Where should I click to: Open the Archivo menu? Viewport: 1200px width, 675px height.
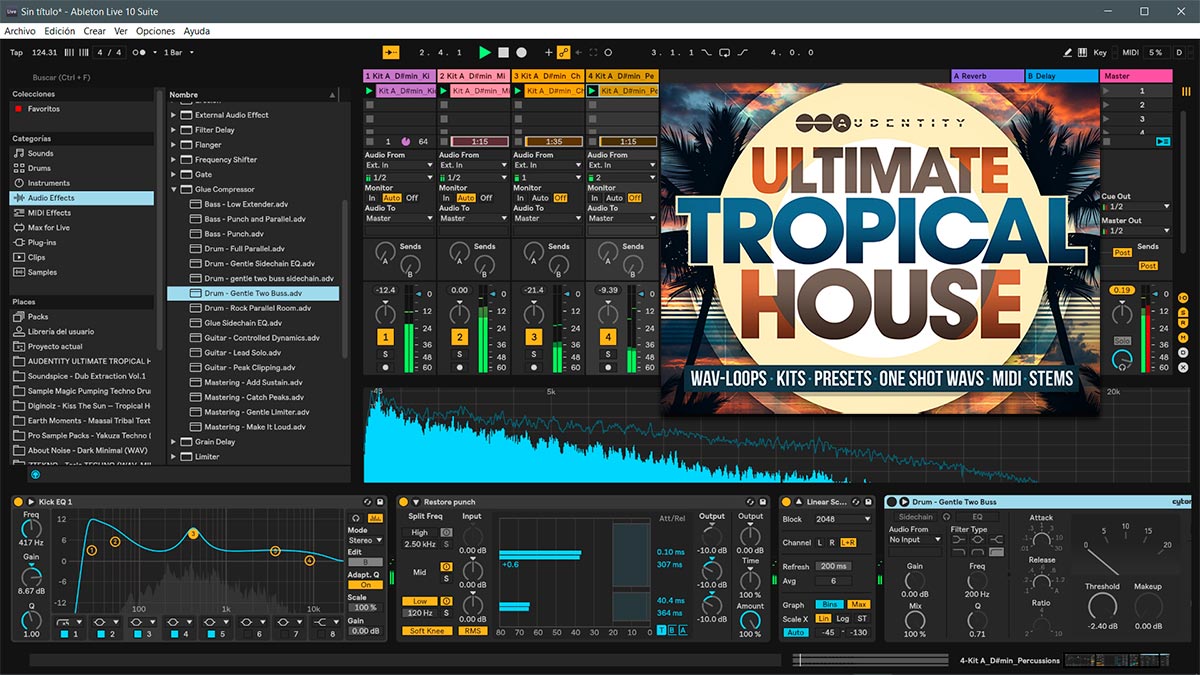pos(20,31)
